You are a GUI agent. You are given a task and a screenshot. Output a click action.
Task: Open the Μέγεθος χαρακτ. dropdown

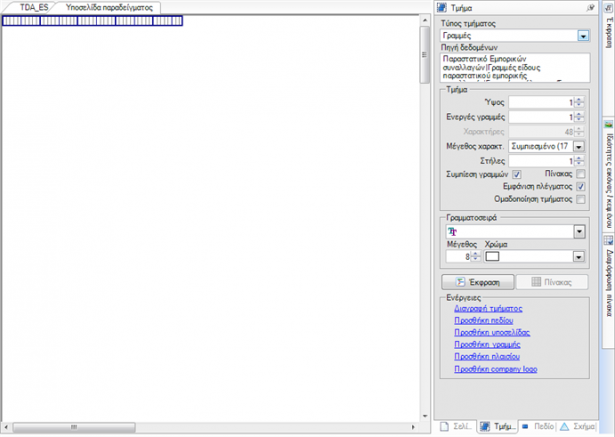(x=579, y=146)
